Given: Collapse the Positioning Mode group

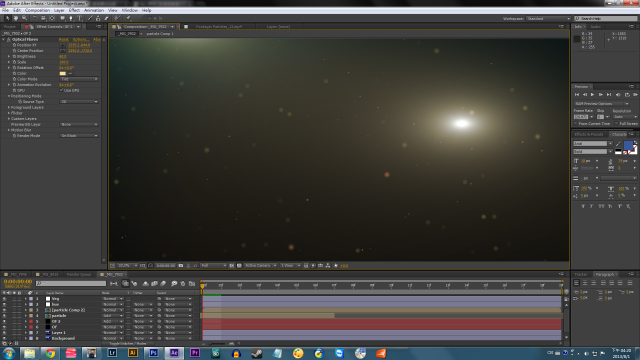Looking at the screenshot, I should (x=9, y=96).
